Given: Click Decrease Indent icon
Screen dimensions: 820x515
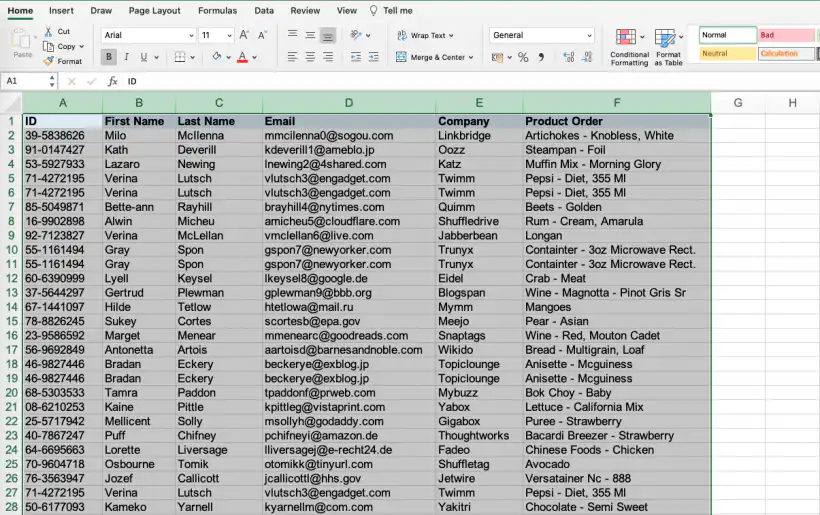Looking at the screenshot, I should tap(356, 57).
